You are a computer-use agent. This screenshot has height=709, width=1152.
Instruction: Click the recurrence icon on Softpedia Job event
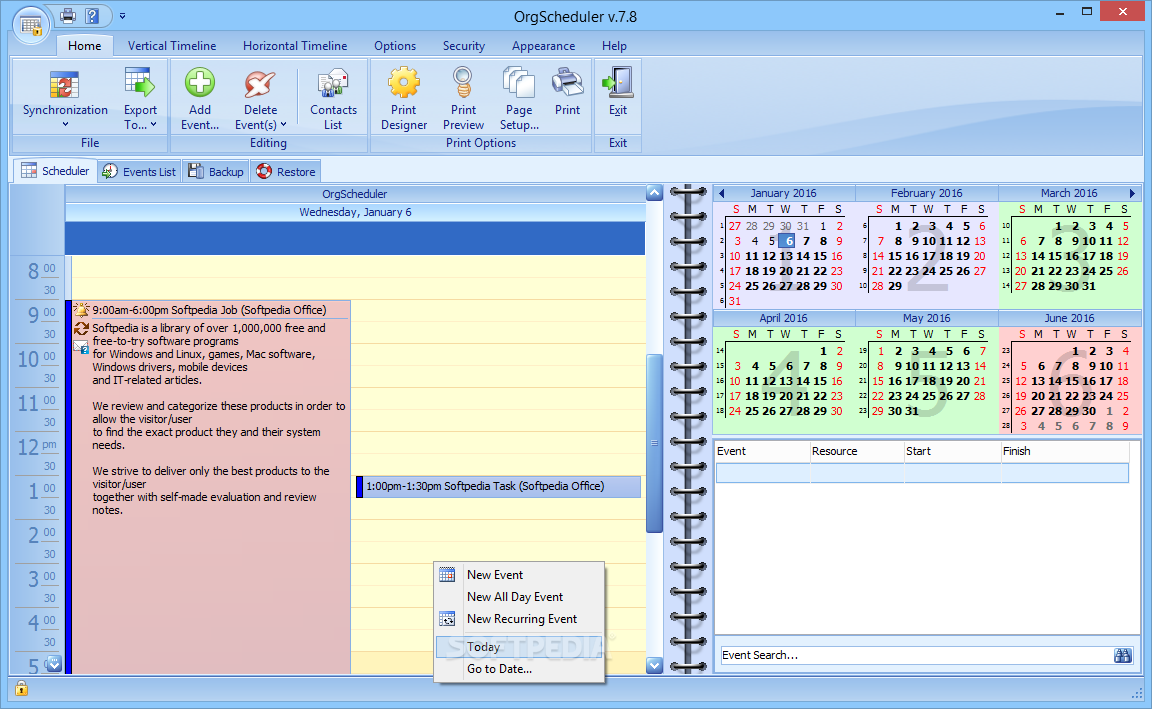(x=81, y=328)
